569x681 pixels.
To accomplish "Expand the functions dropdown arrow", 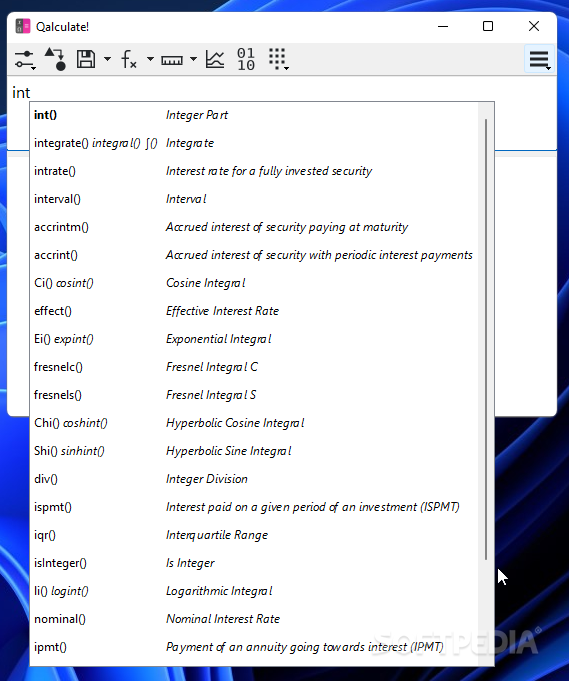I will pyautogui.click(x=150, y=59).
